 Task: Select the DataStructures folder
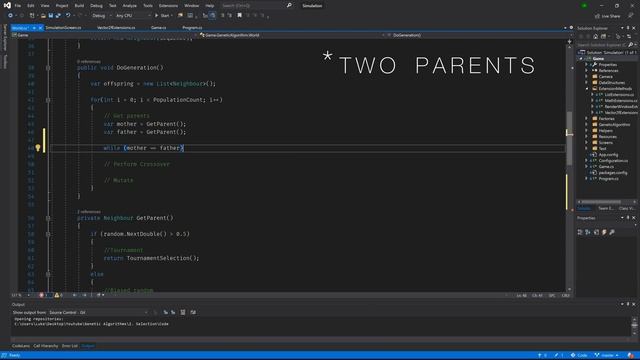[611, 83]
